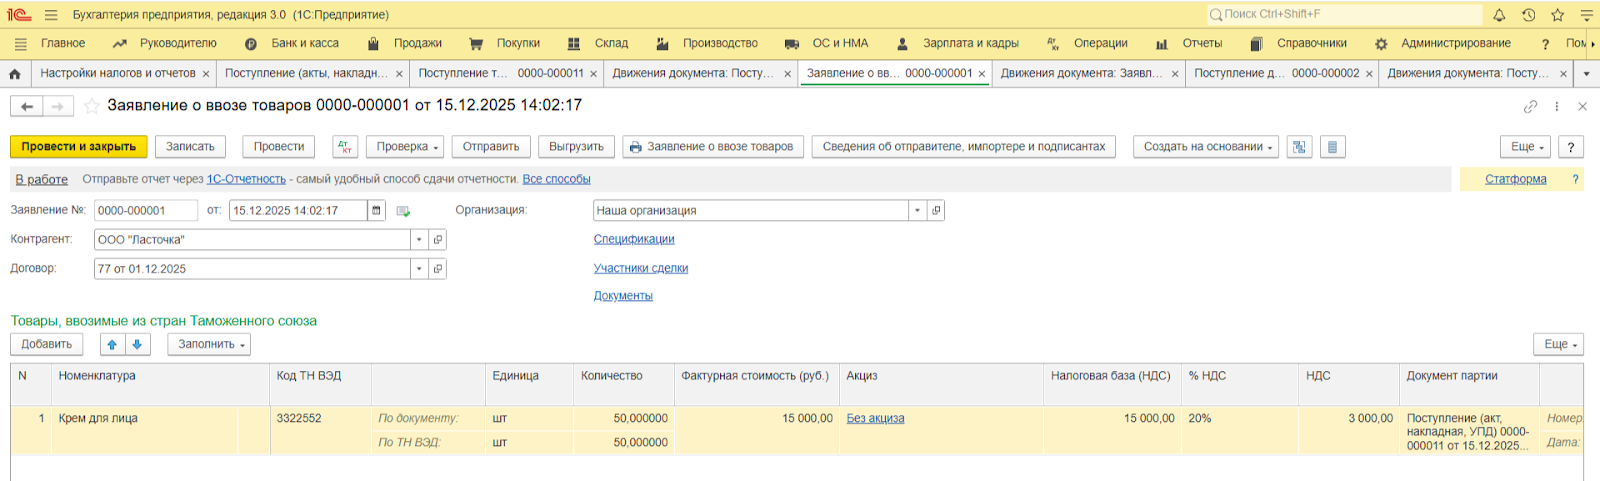Click the Дт/Кт document movements icon
This screenshot has height=481, width=1600.
pos(345,147)
